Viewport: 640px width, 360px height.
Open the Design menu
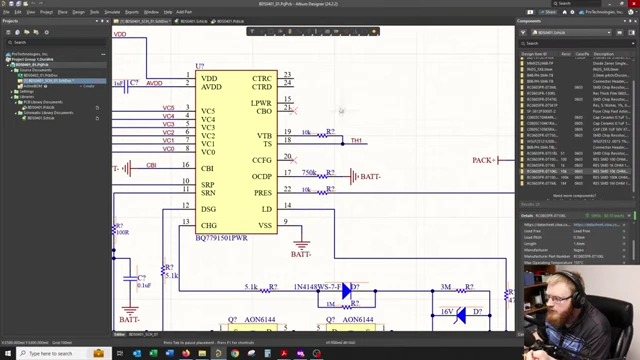pyautogui.click(x=78, y=12)
